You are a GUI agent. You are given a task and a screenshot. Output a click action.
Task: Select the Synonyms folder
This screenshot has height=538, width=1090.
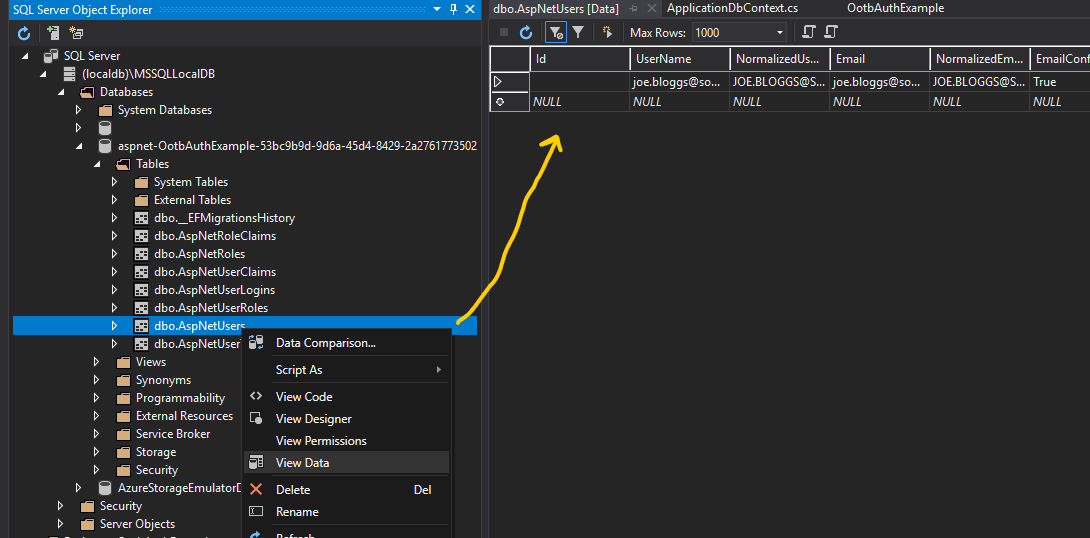(163, 380)
